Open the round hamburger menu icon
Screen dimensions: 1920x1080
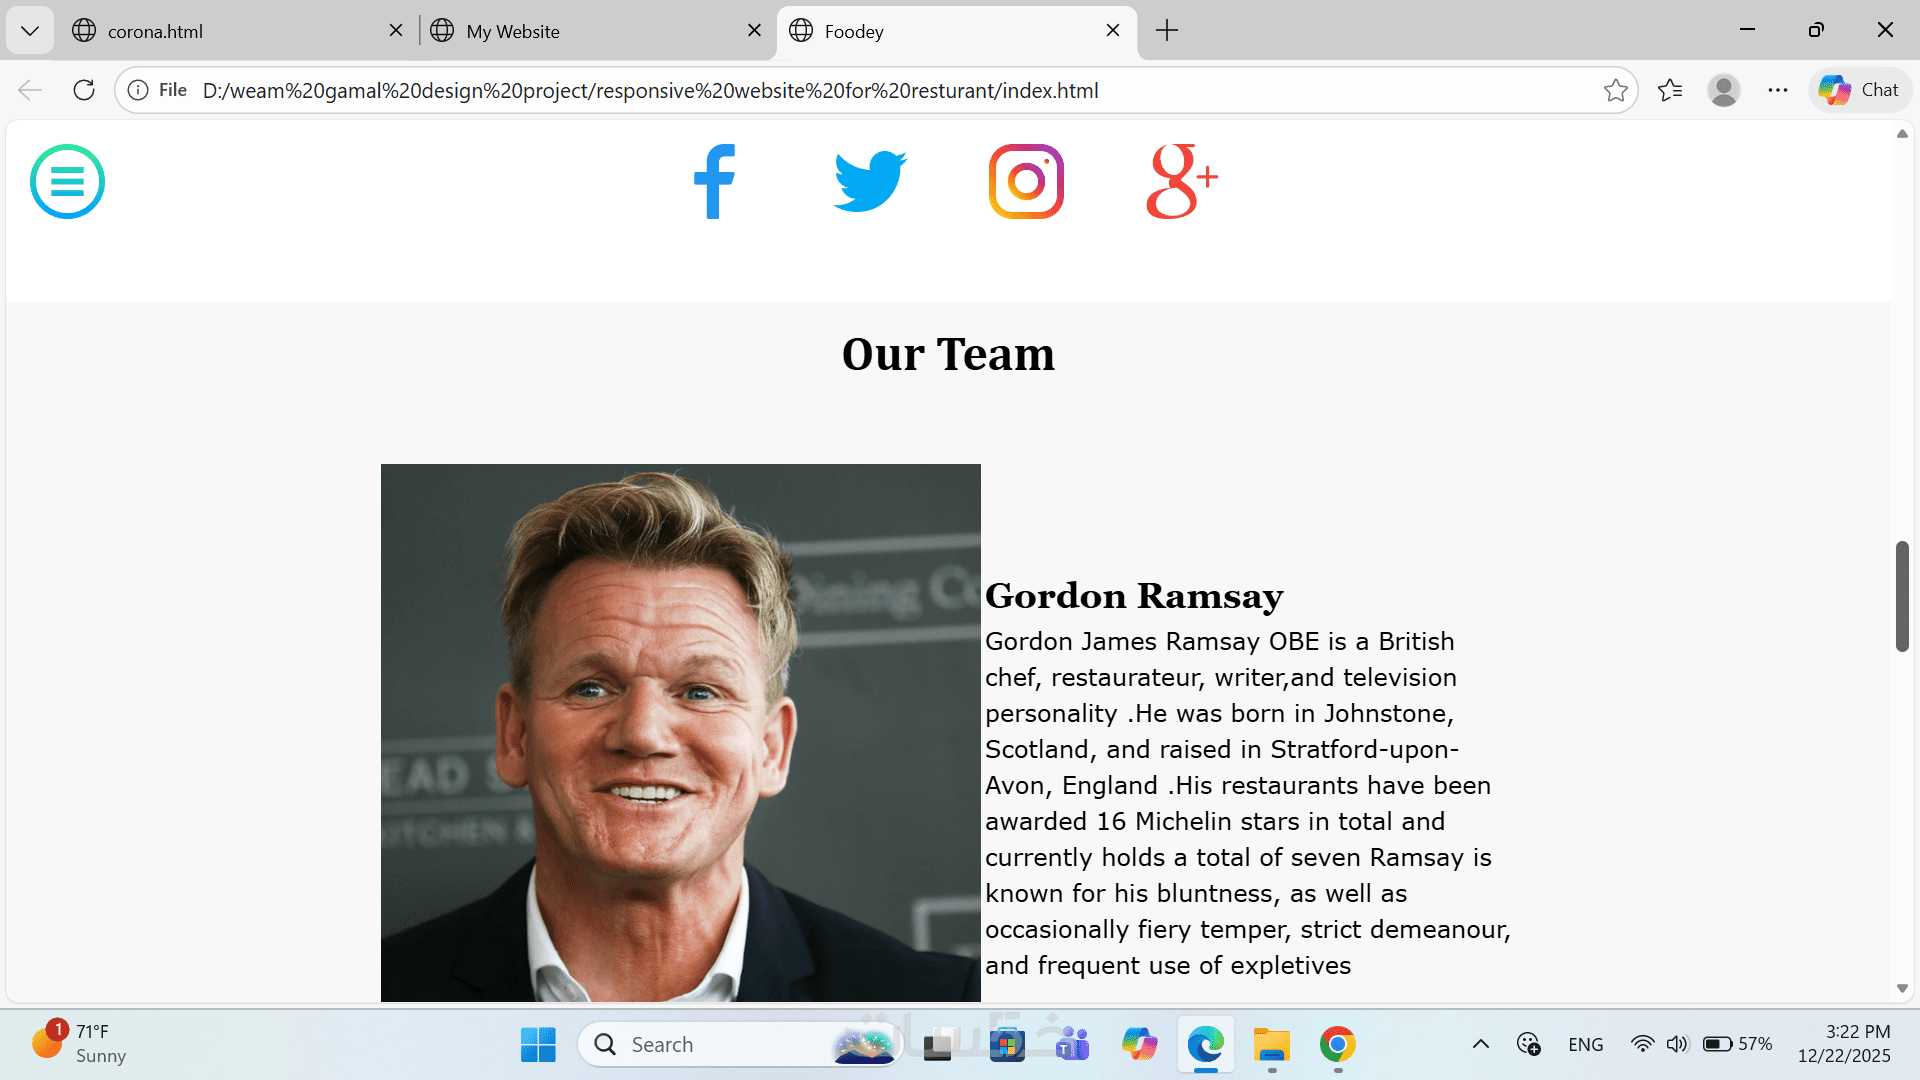(67, 181)
